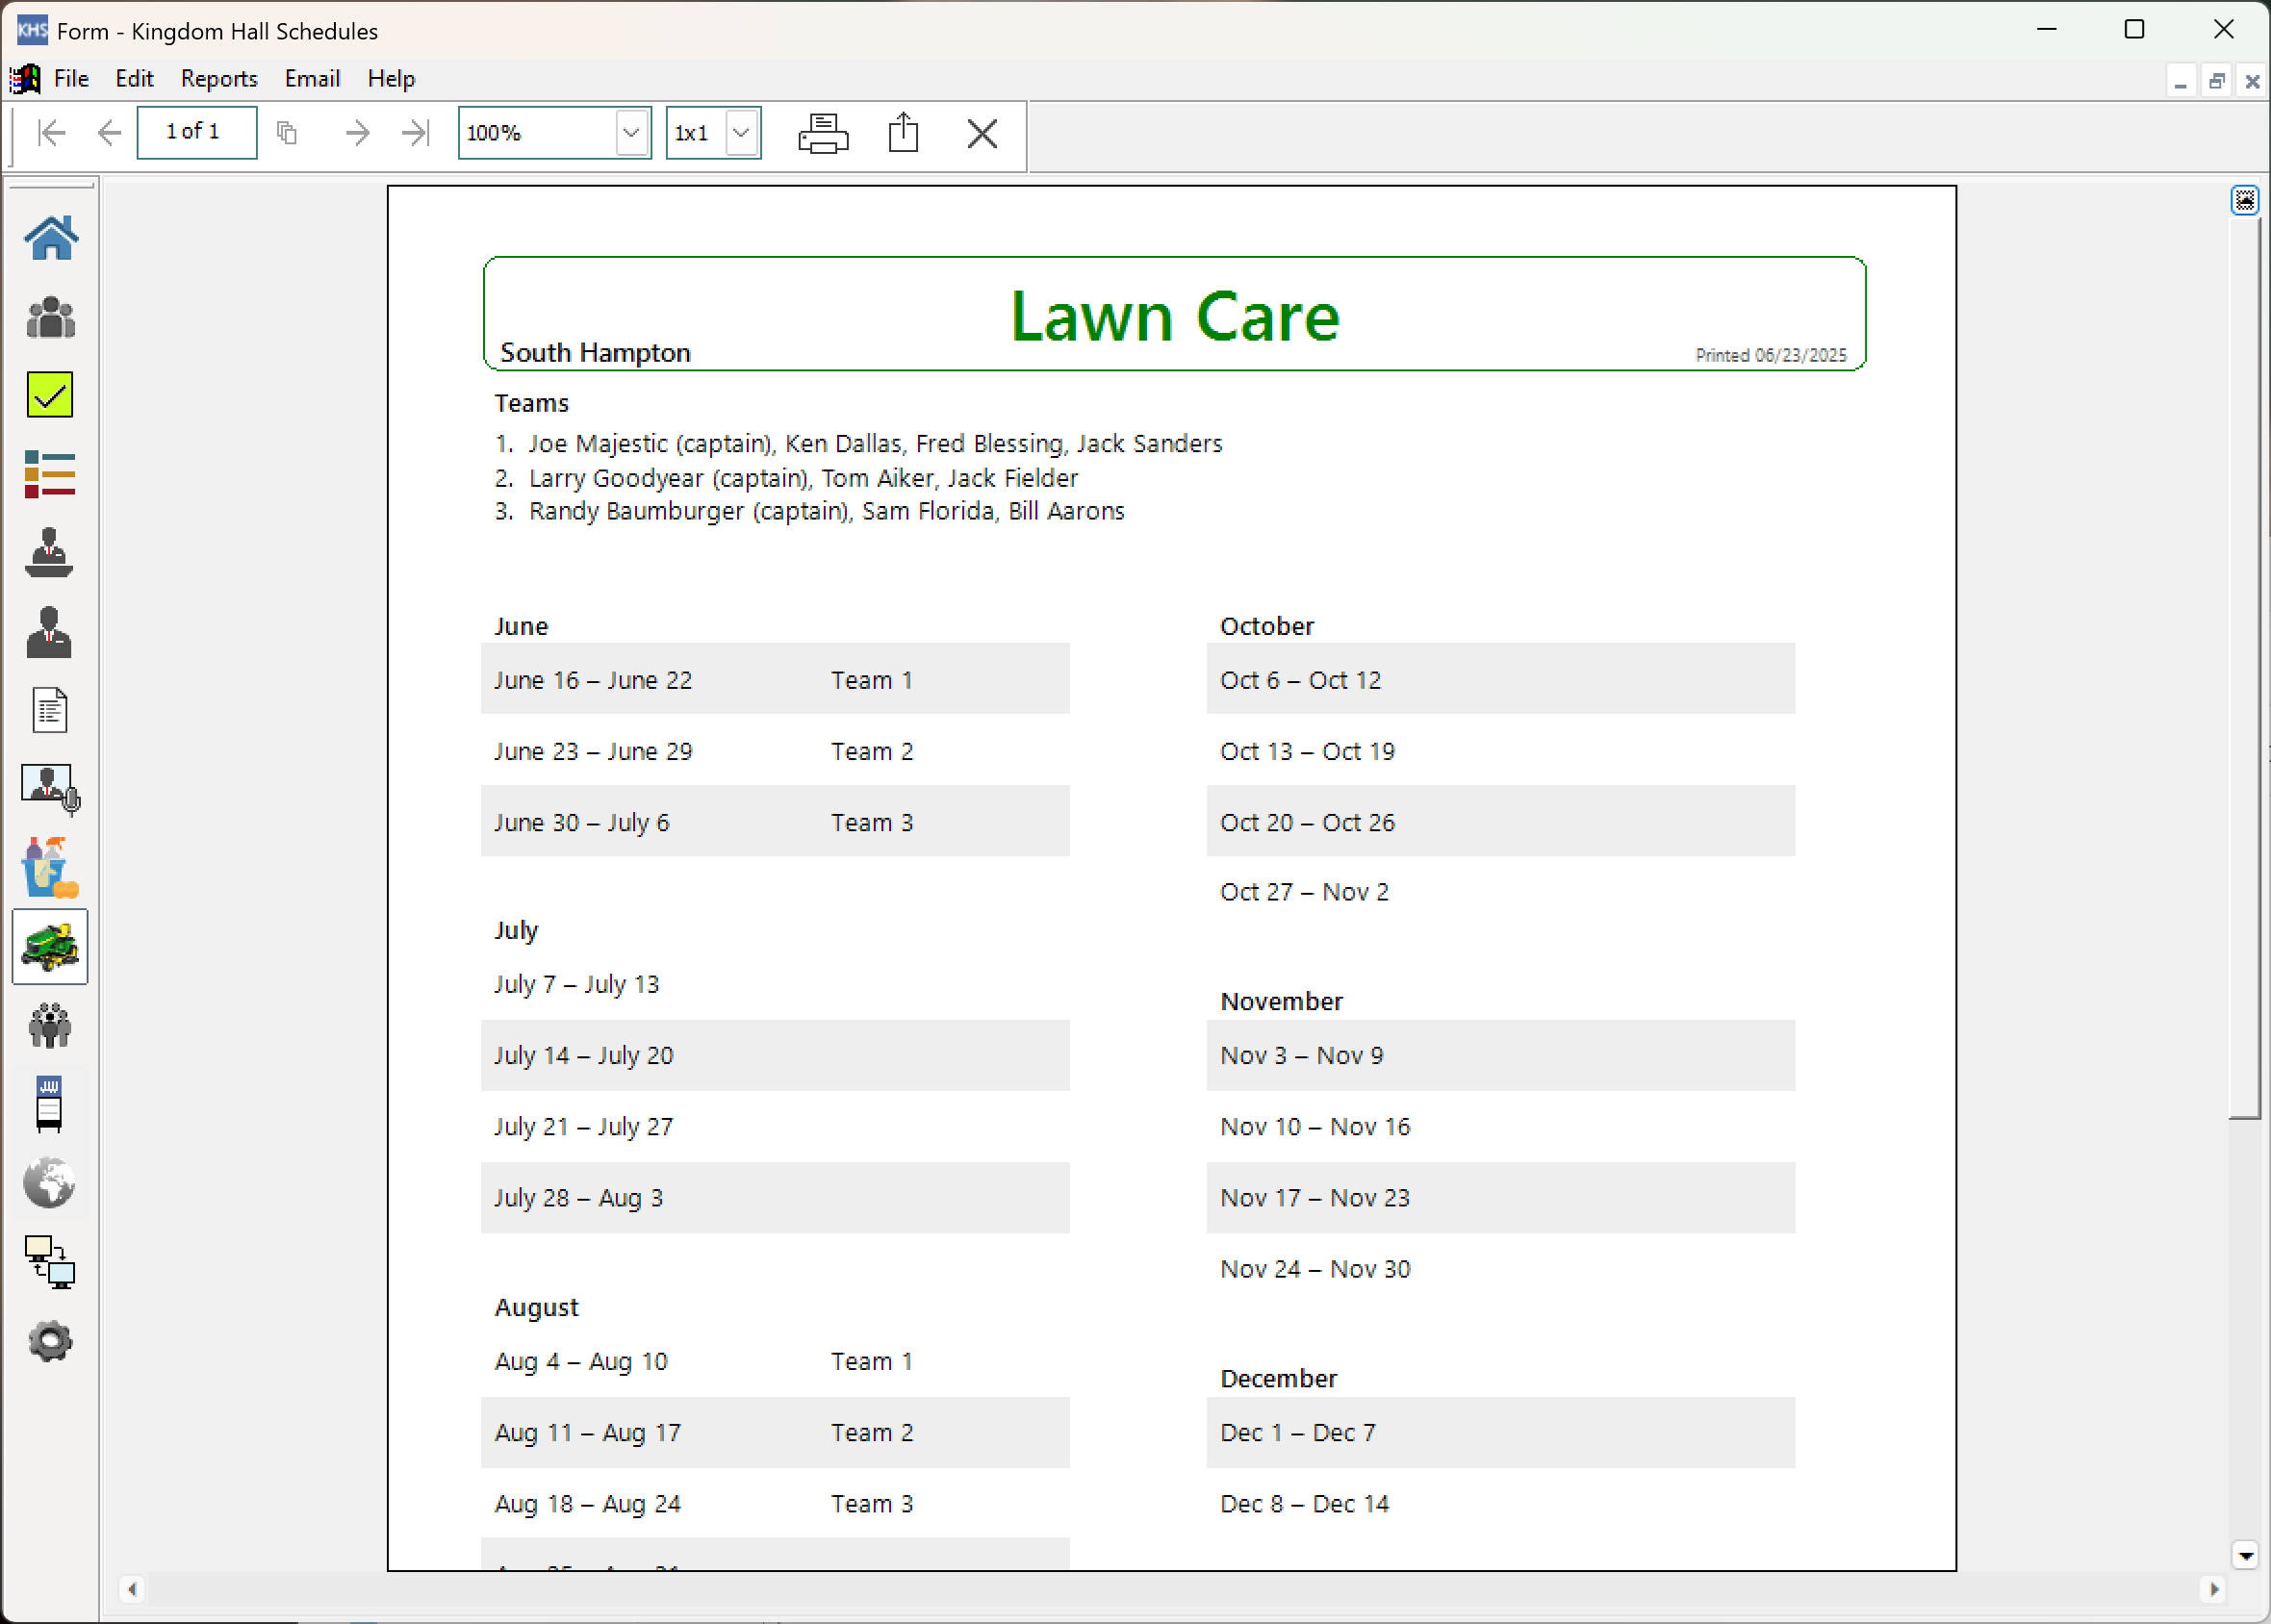Click the export/share icon in the toolbar

[x=903, y=133]
